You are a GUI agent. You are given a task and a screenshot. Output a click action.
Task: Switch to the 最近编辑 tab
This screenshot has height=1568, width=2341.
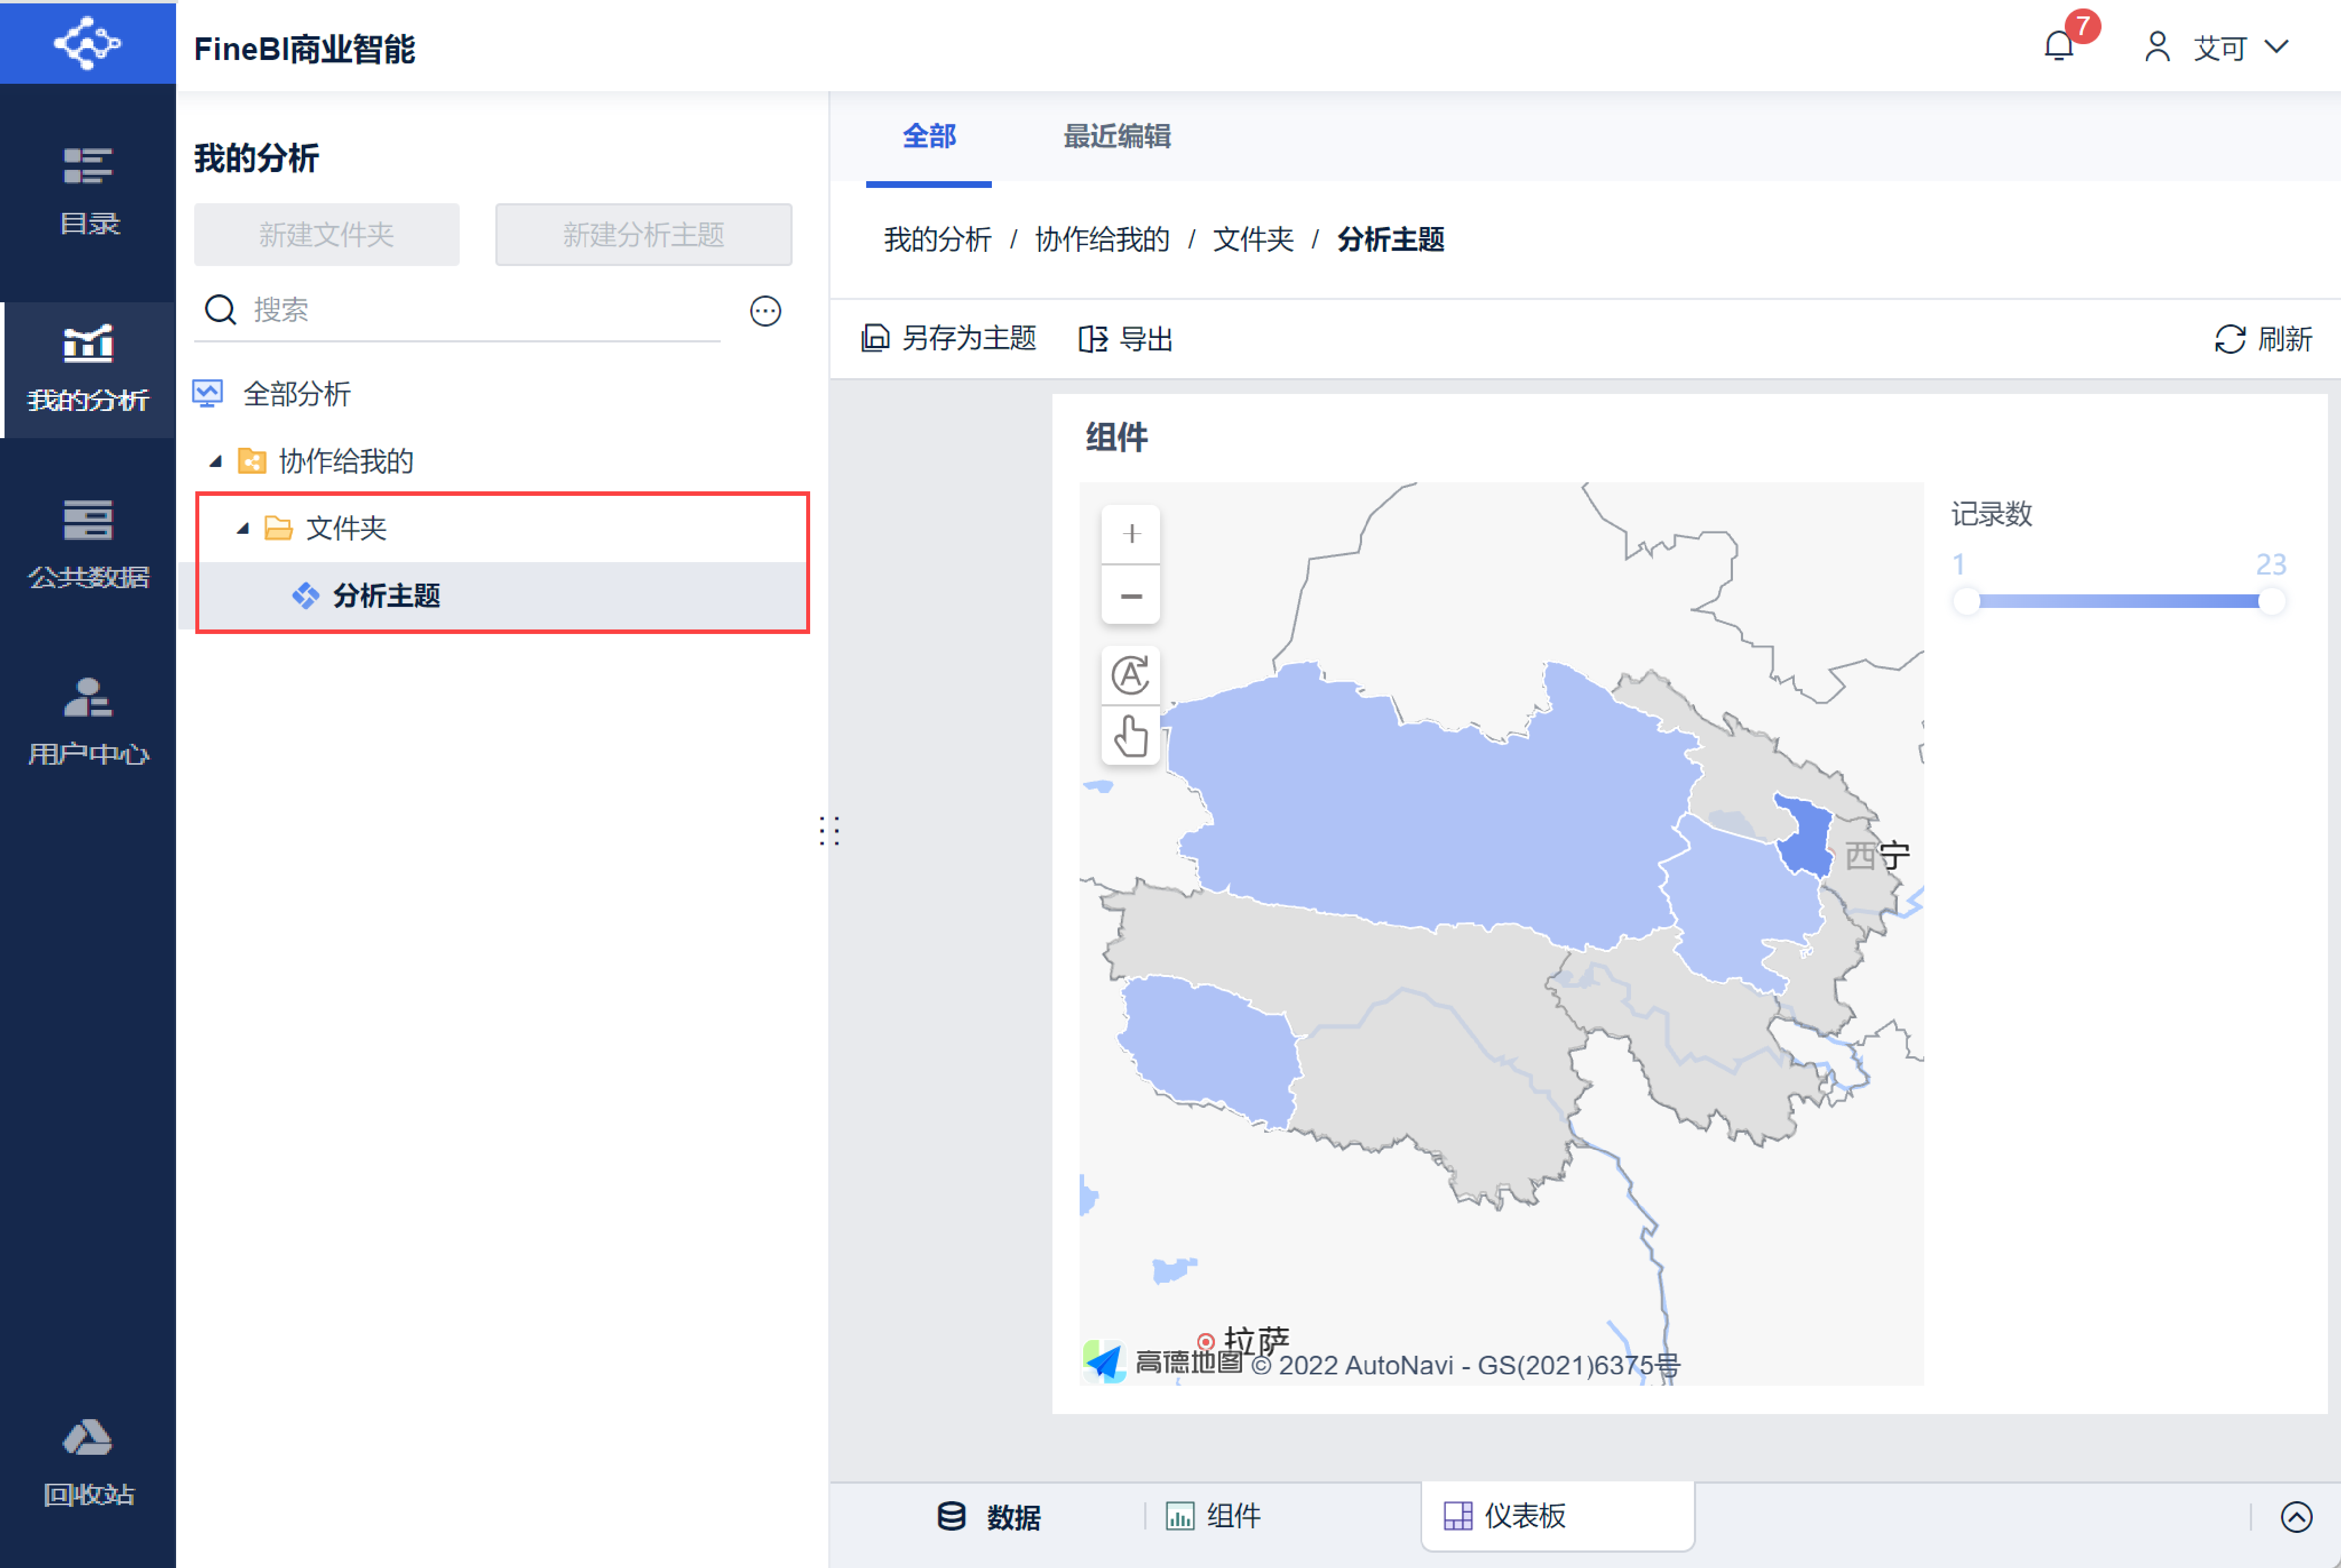tap(1116, 136)
